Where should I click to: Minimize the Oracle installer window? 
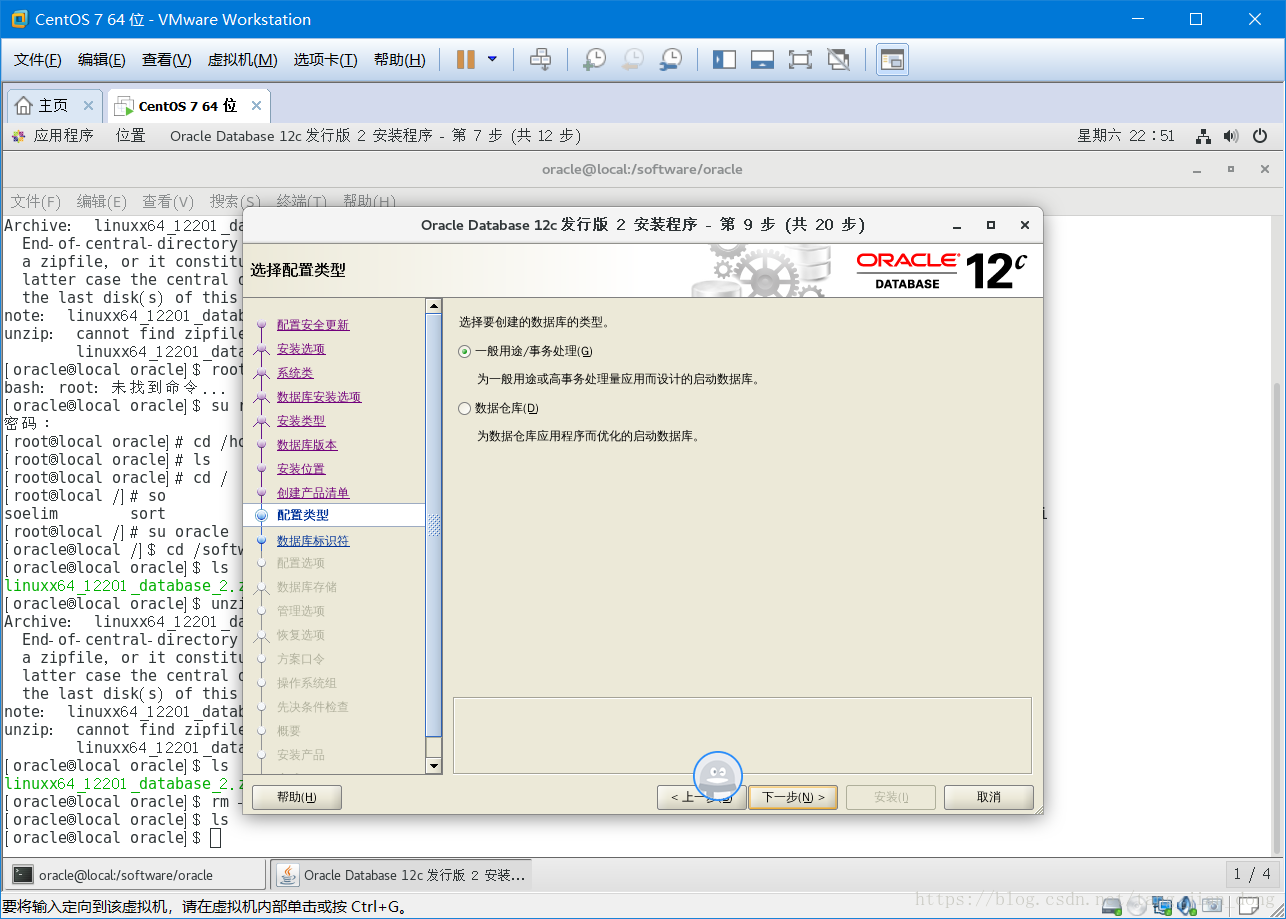957,225
